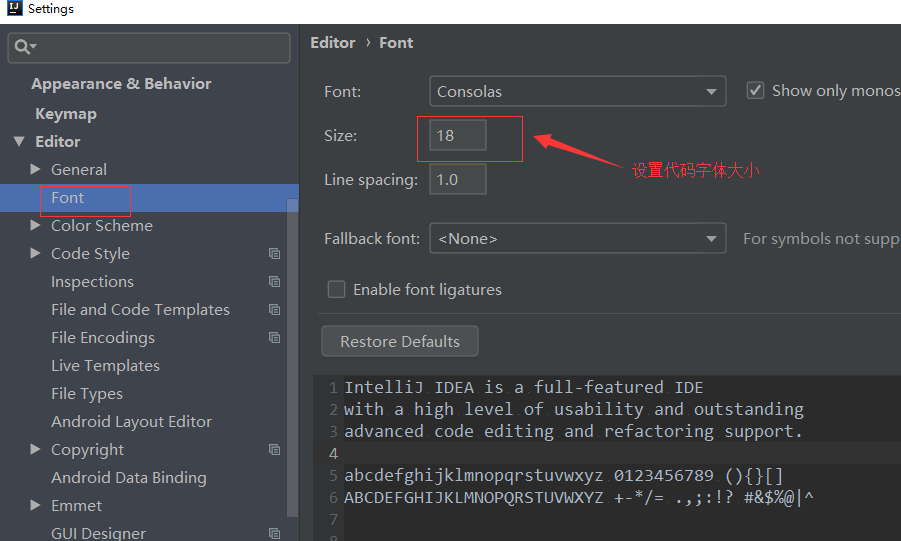
Task: Select Keymap in the settings list
Action: point(66,114)
